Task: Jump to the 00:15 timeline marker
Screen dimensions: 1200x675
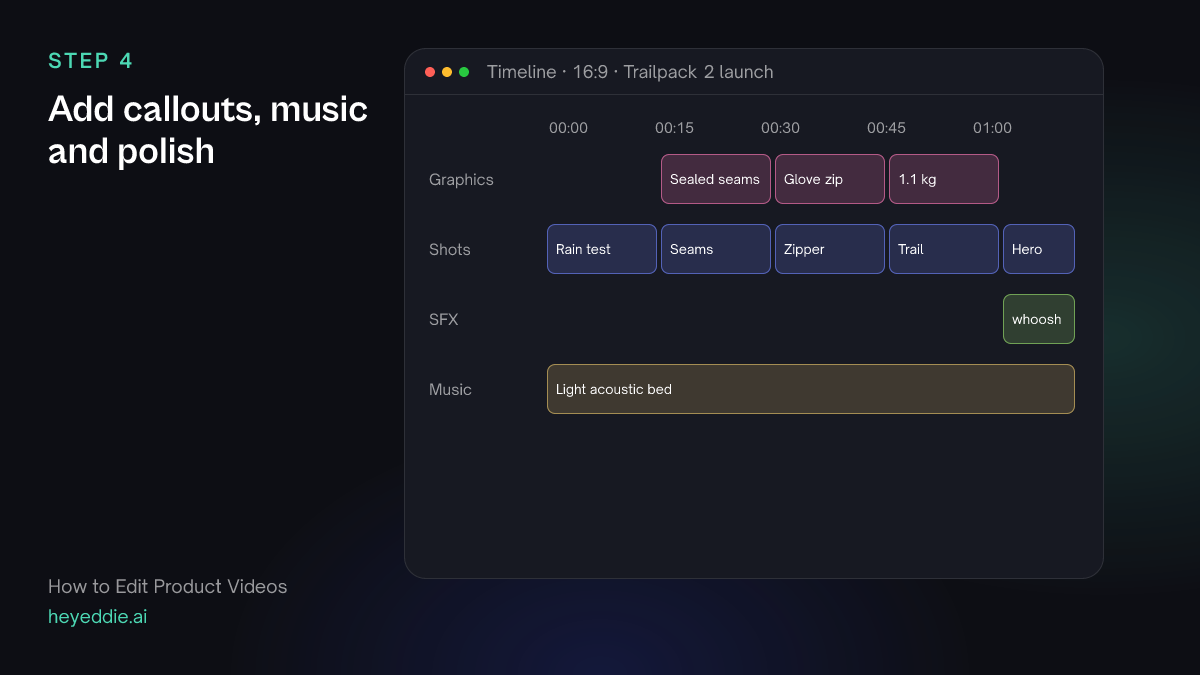Action: pyautogui.click(x=674, y=128)
